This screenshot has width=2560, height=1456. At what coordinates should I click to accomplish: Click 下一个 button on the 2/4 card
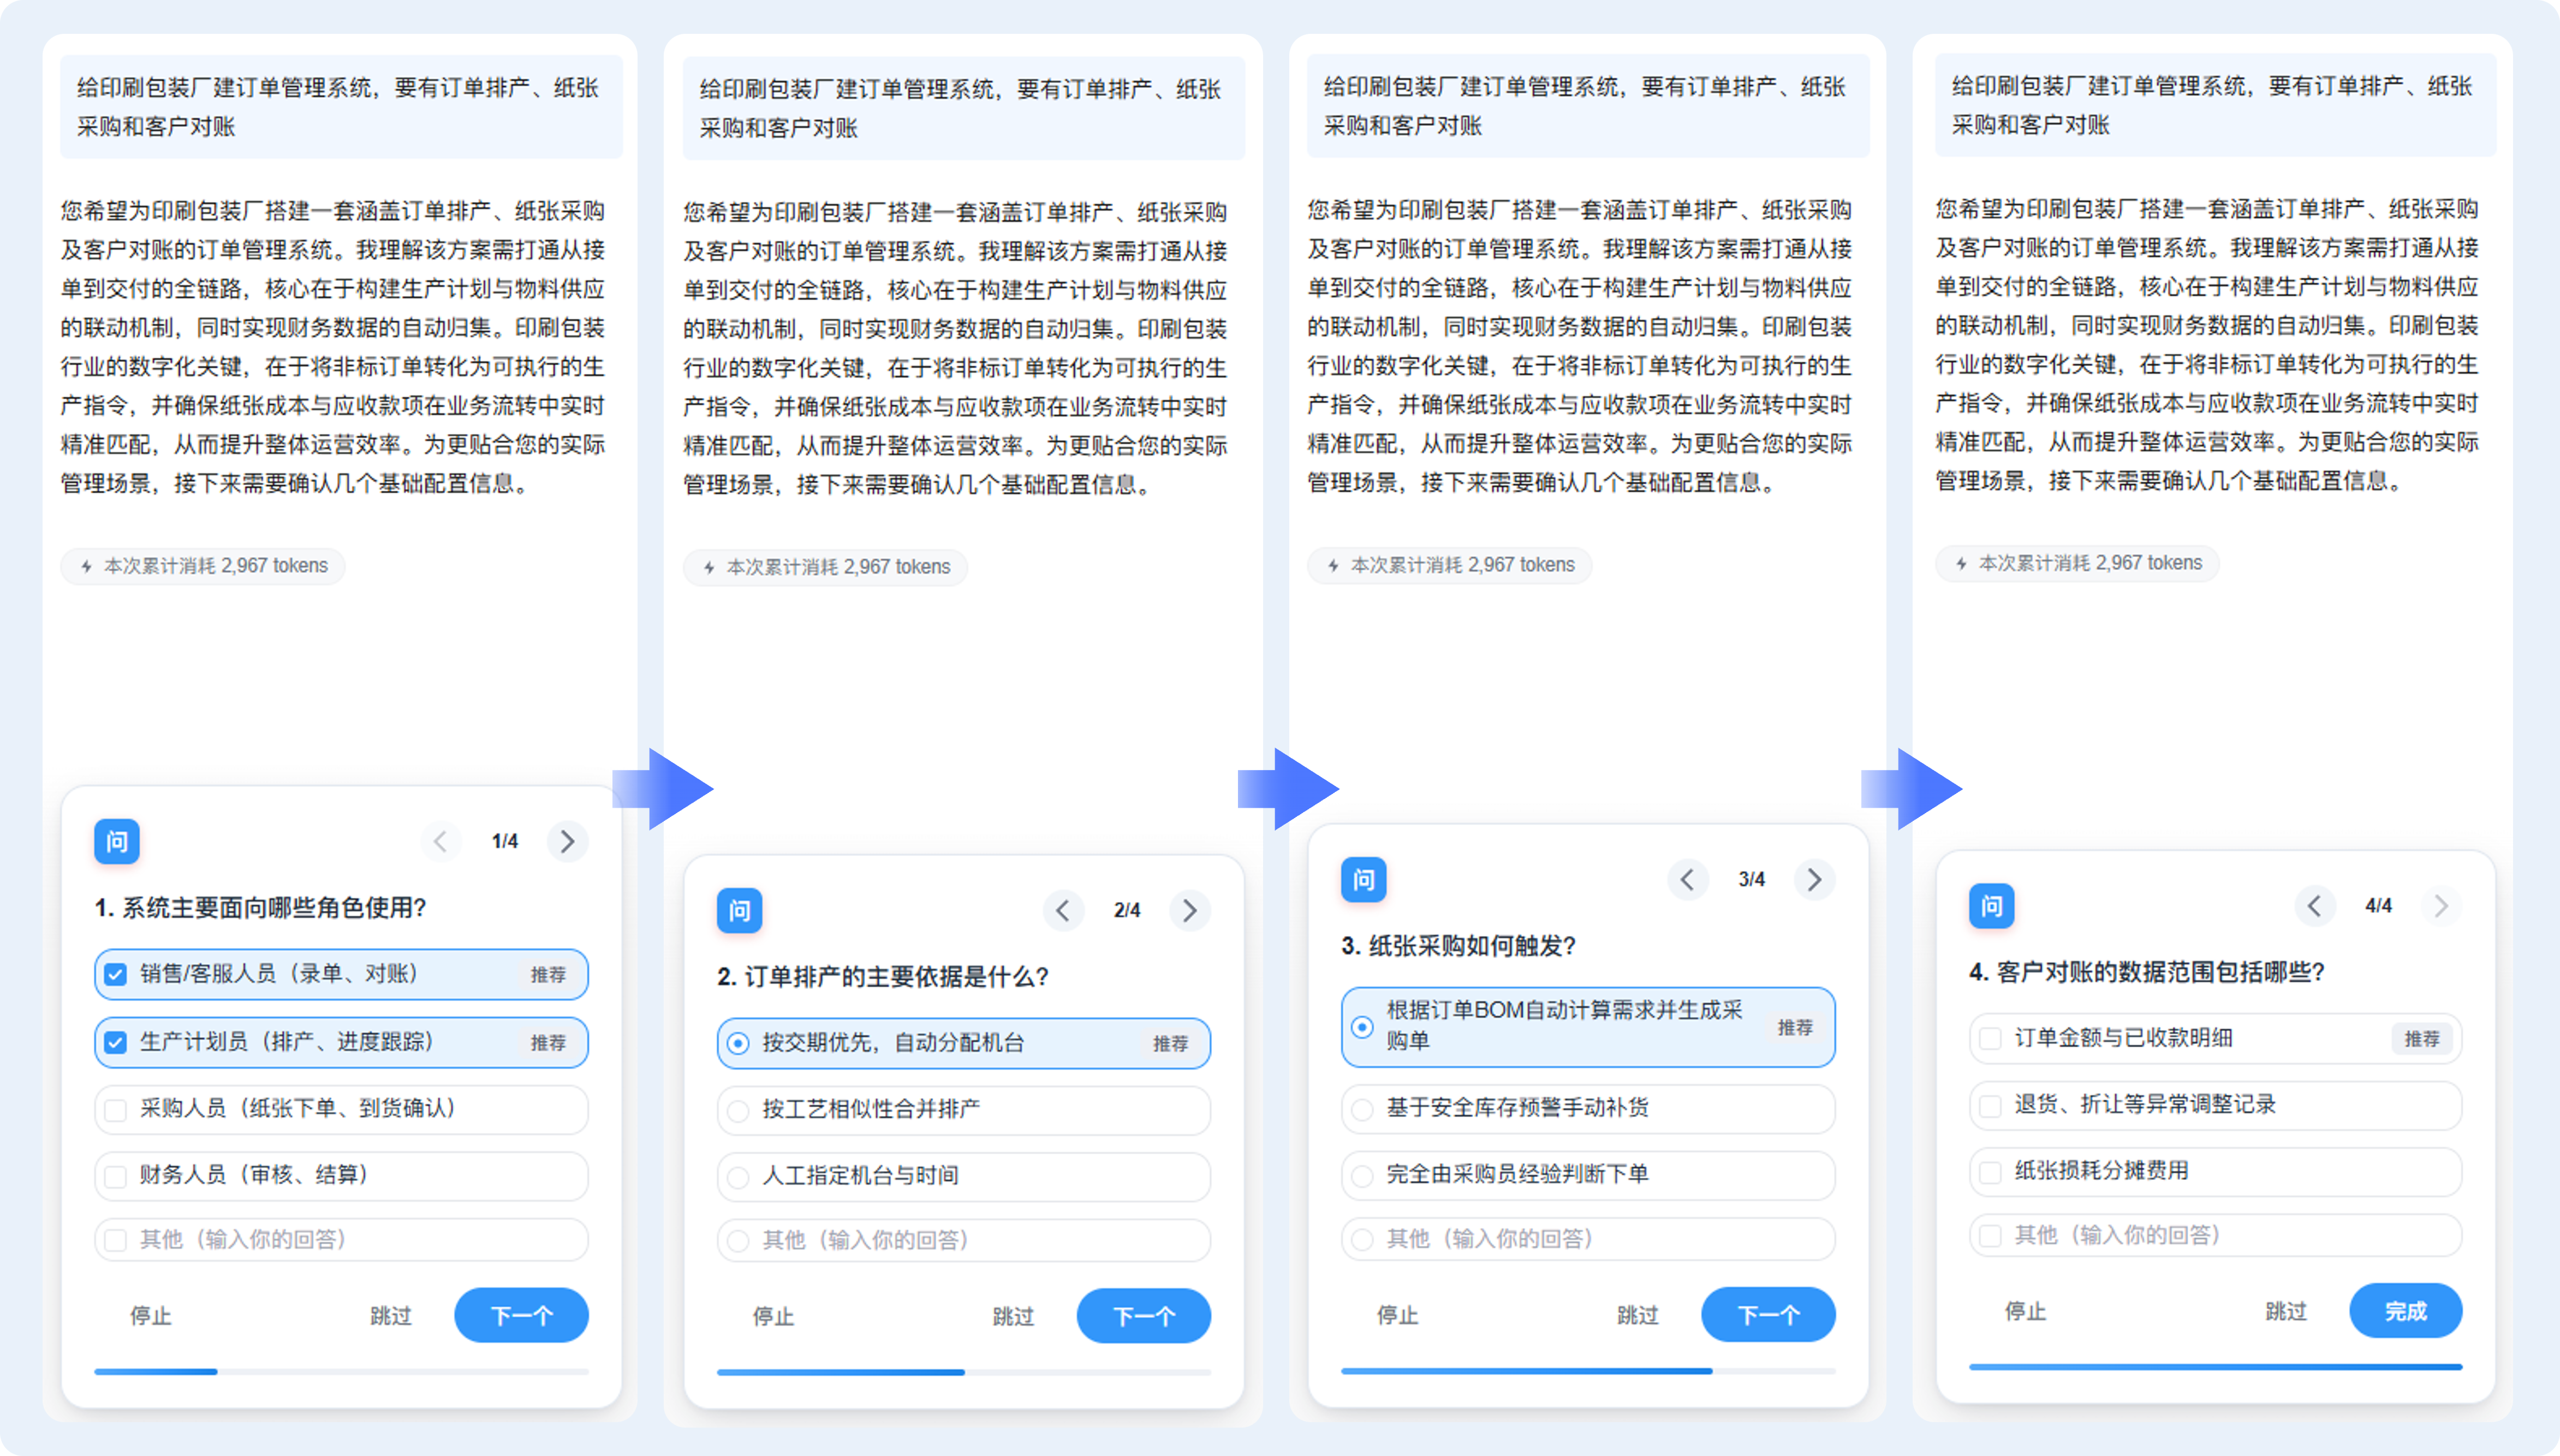(1144, 1316)
